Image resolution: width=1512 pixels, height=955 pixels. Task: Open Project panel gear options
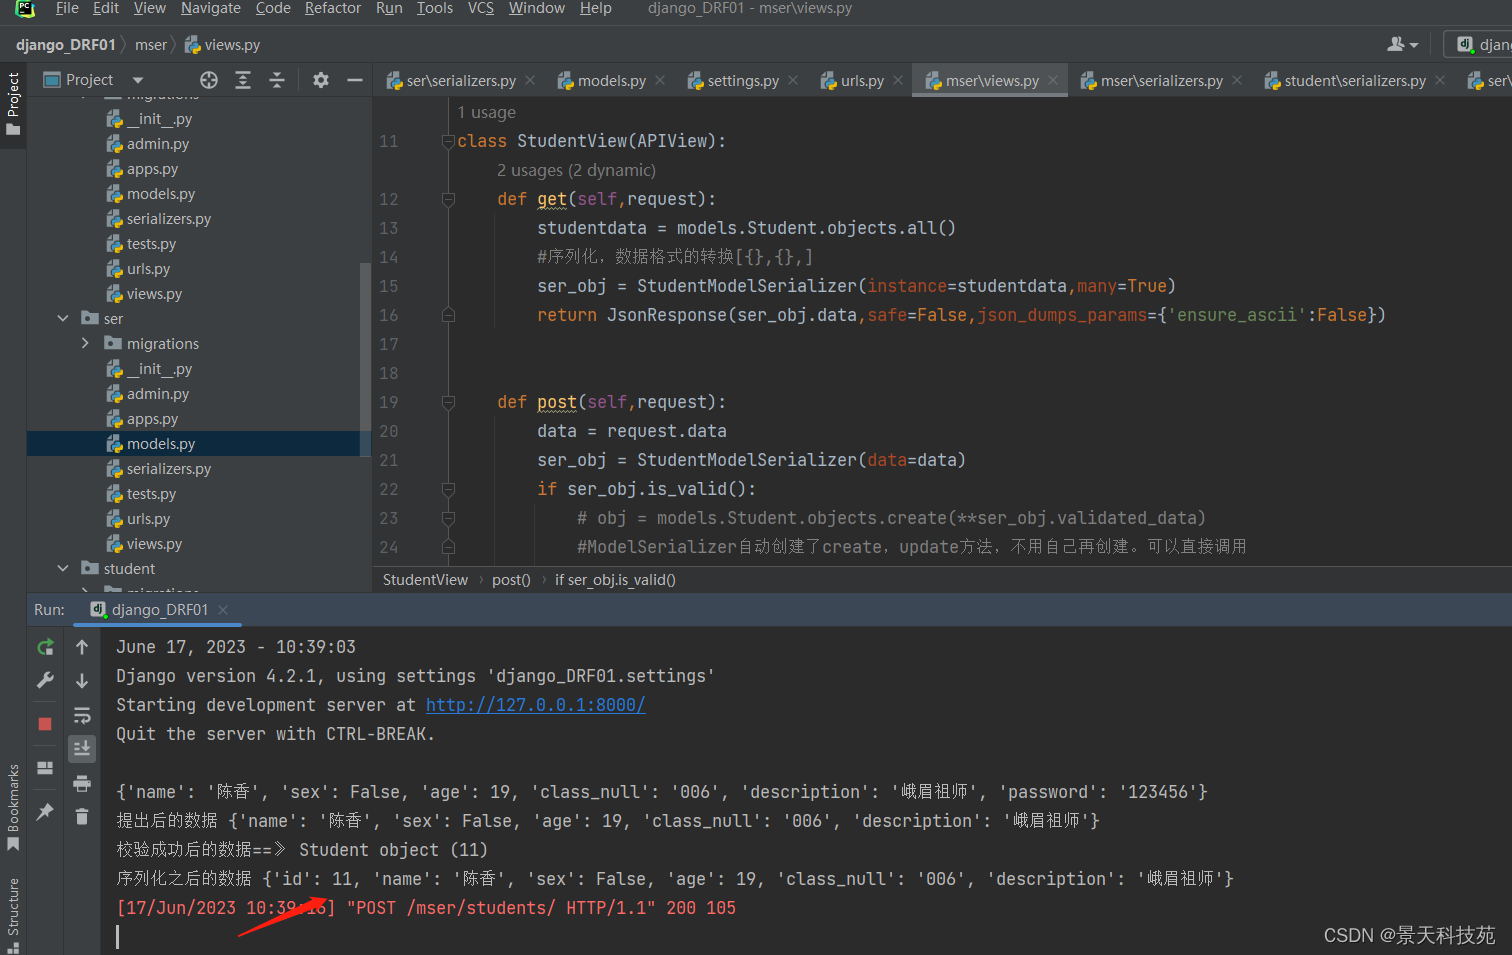pos(321,80)
